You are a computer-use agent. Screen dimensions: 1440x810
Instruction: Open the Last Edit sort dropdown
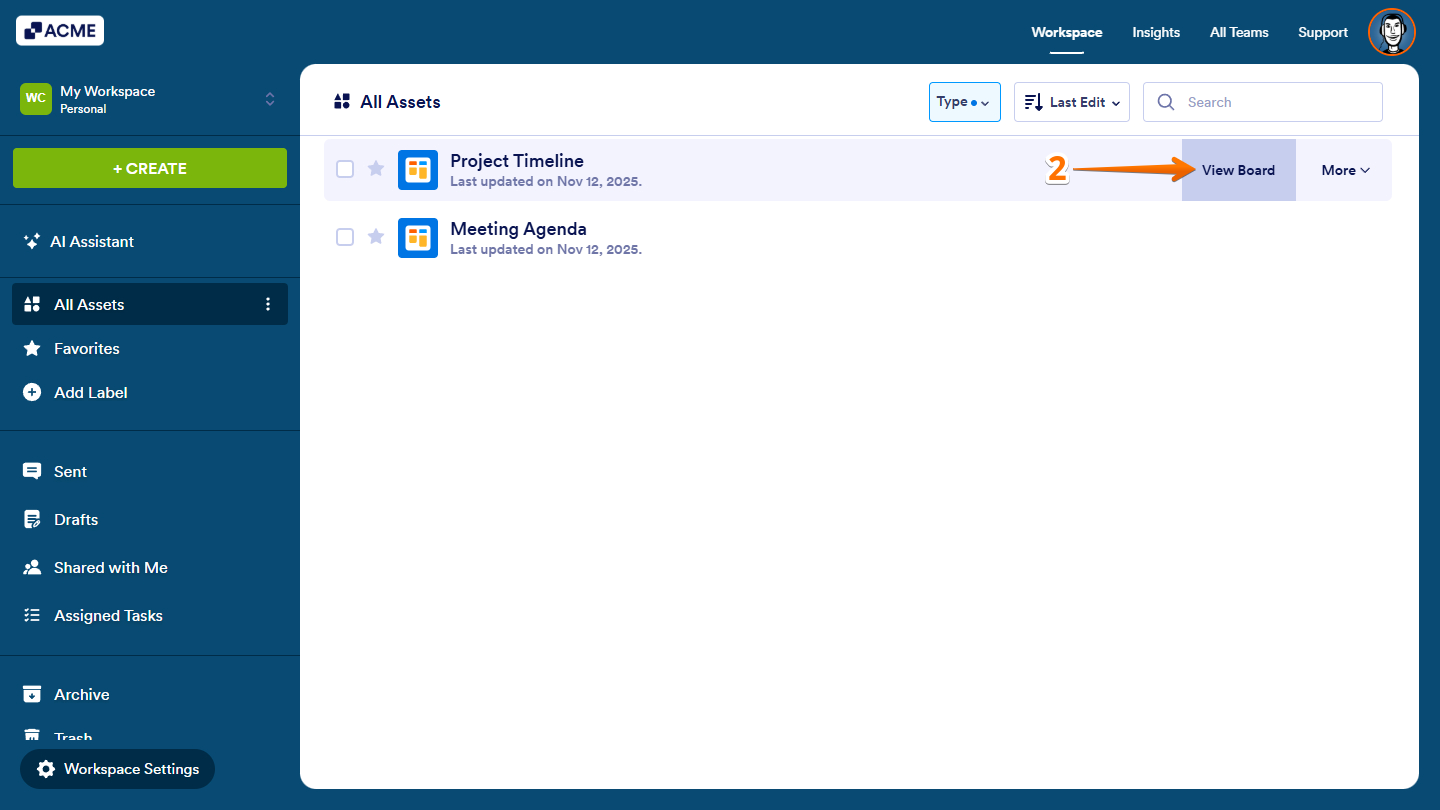1071,101
